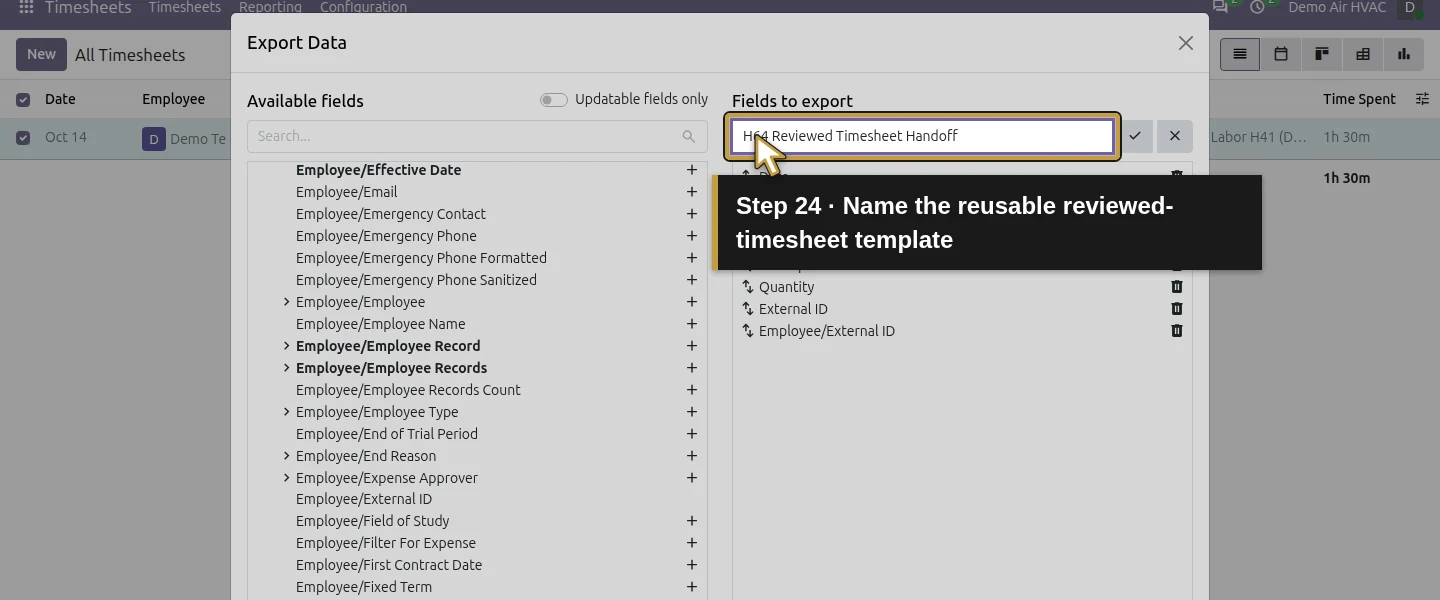Add Employee/Email field to export
The height and width of the screenshot is (600, 1440).
coord(691,192)
